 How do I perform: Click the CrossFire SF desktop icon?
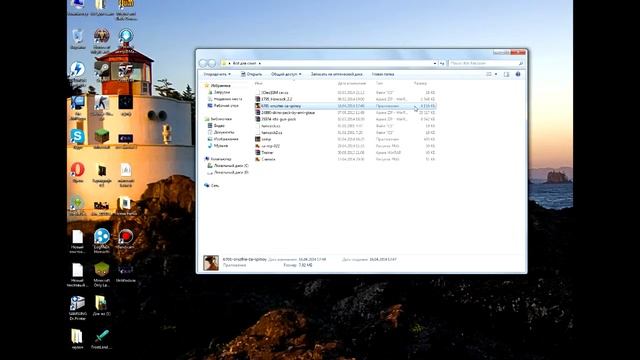pyautogui.click(x=125, y=71)
